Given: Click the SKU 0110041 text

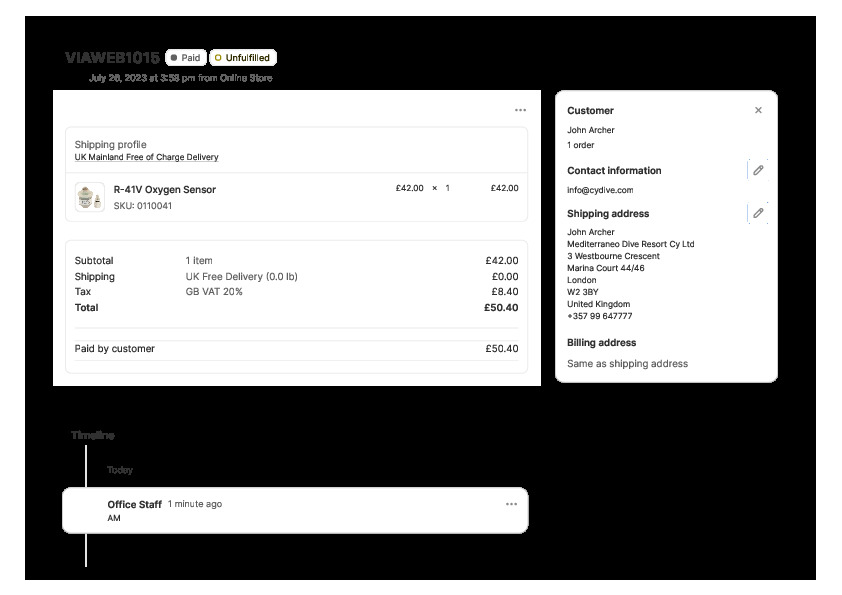Looking at the screenshot, I should 142,206.
